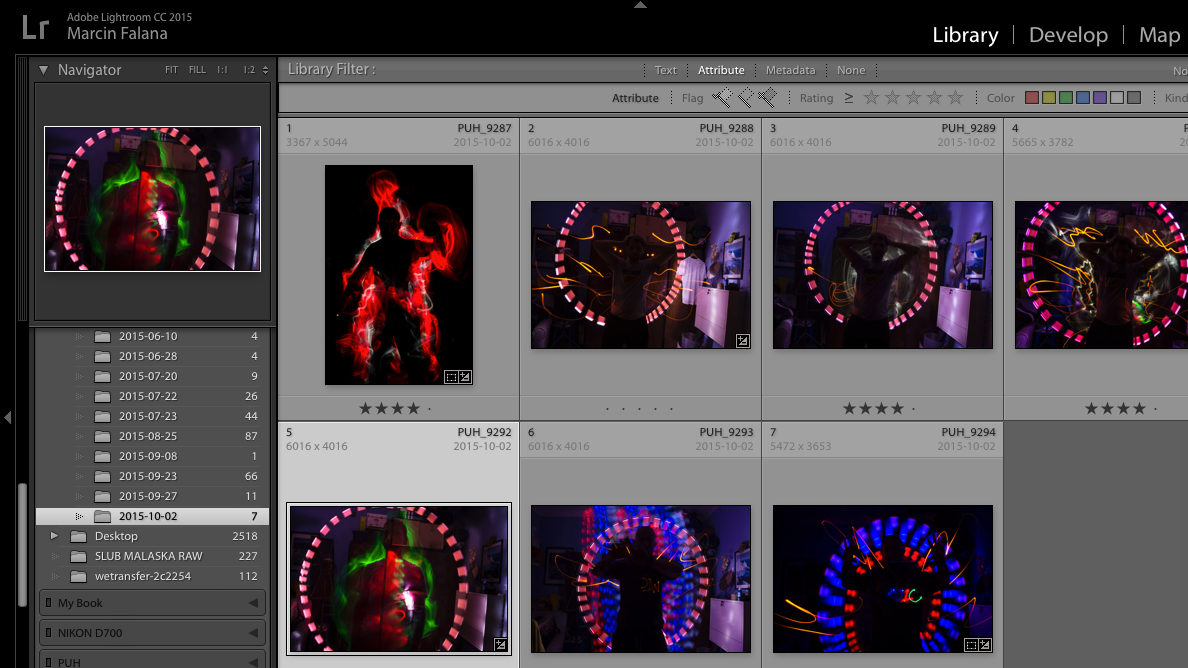Click the Lightroom Lr logo
Viewport: 1188px width, 668px height.
pyautogui.click(x=33, y=27)
